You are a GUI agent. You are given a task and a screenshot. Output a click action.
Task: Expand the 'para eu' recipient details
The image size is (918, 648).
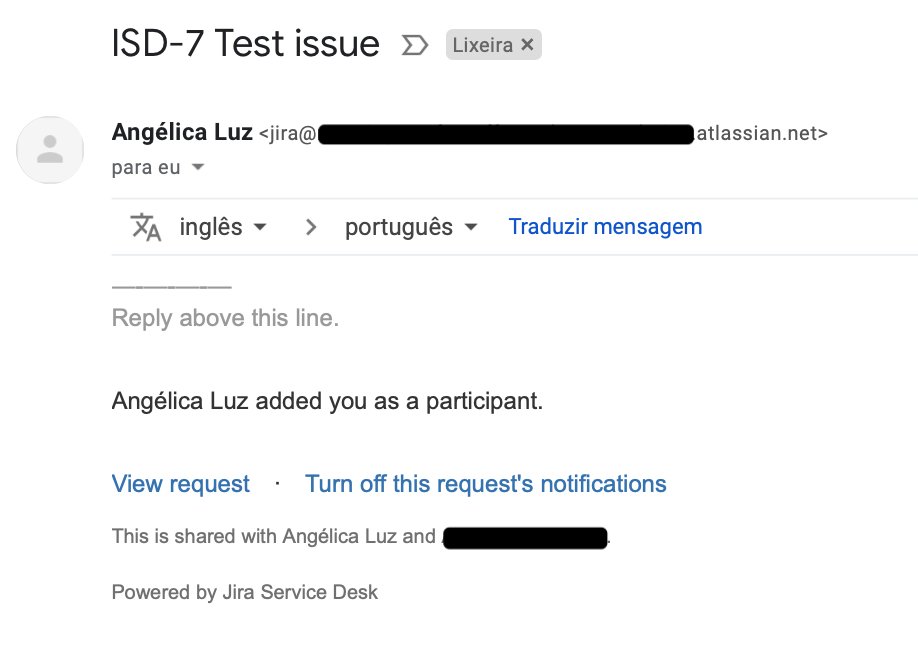(x=196, y=167)
